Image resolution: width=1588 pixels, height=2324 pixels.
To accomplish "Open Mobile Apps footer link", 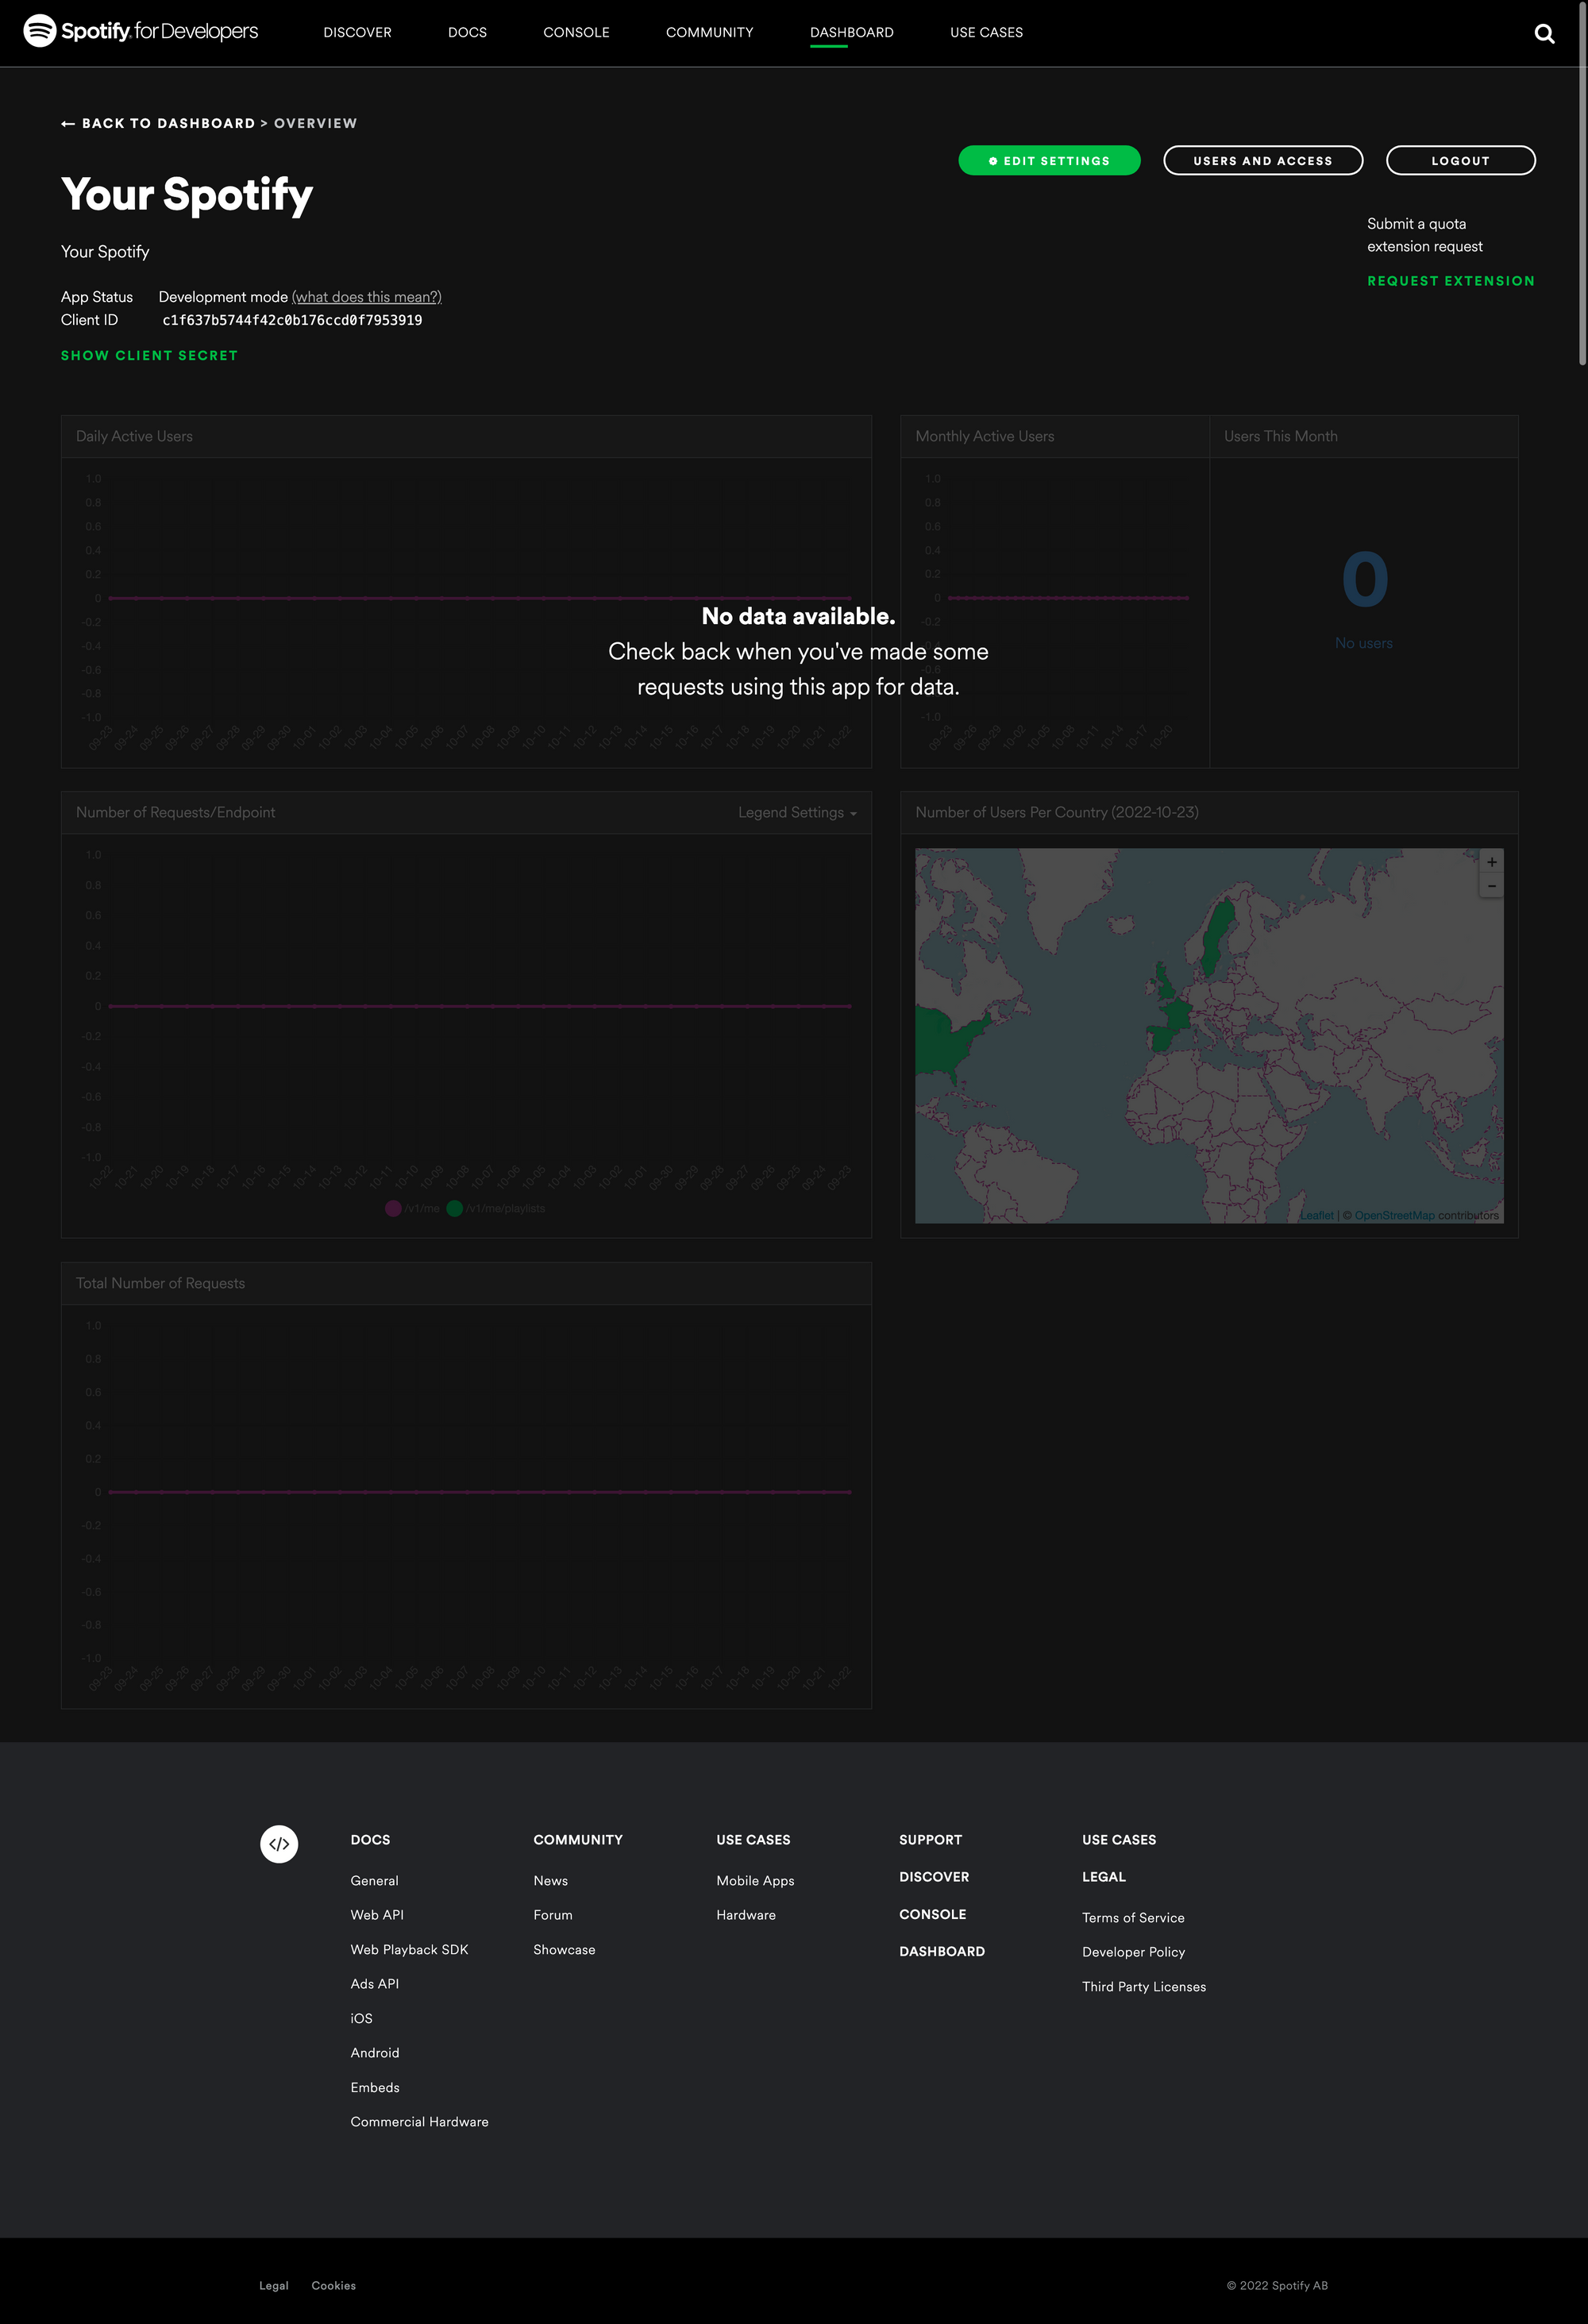I will coord(755,1881).
